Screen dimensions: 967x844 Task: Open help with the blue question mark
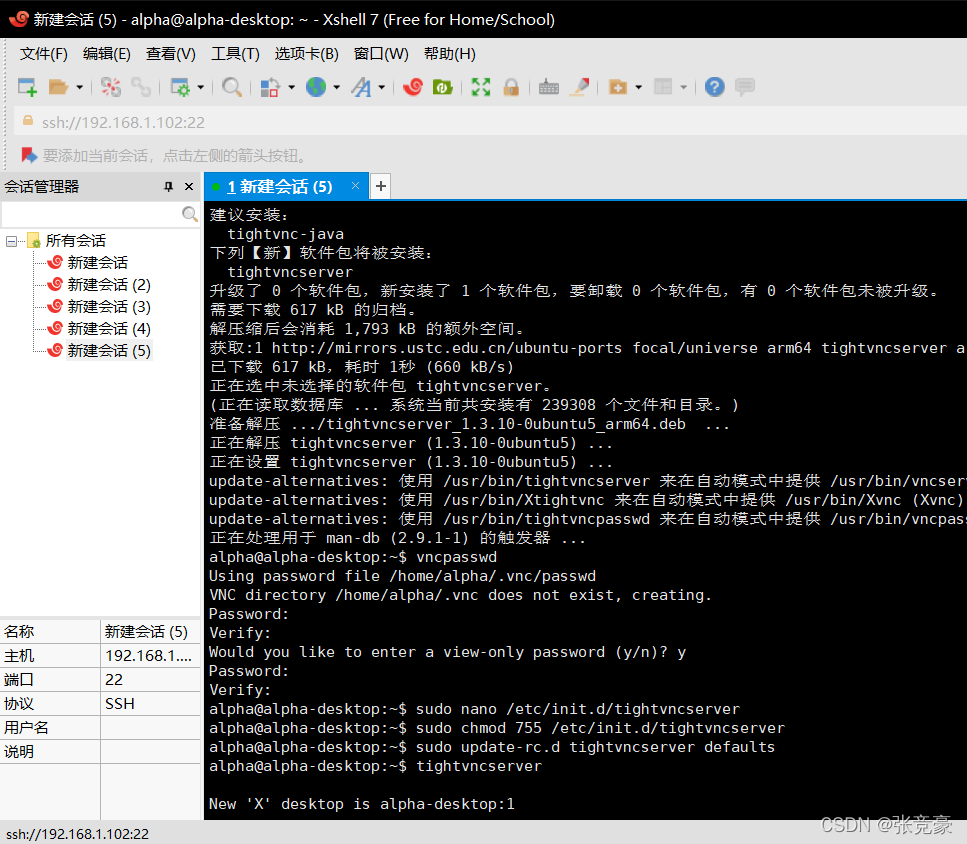pyautogui.click(x=715, y=87)
